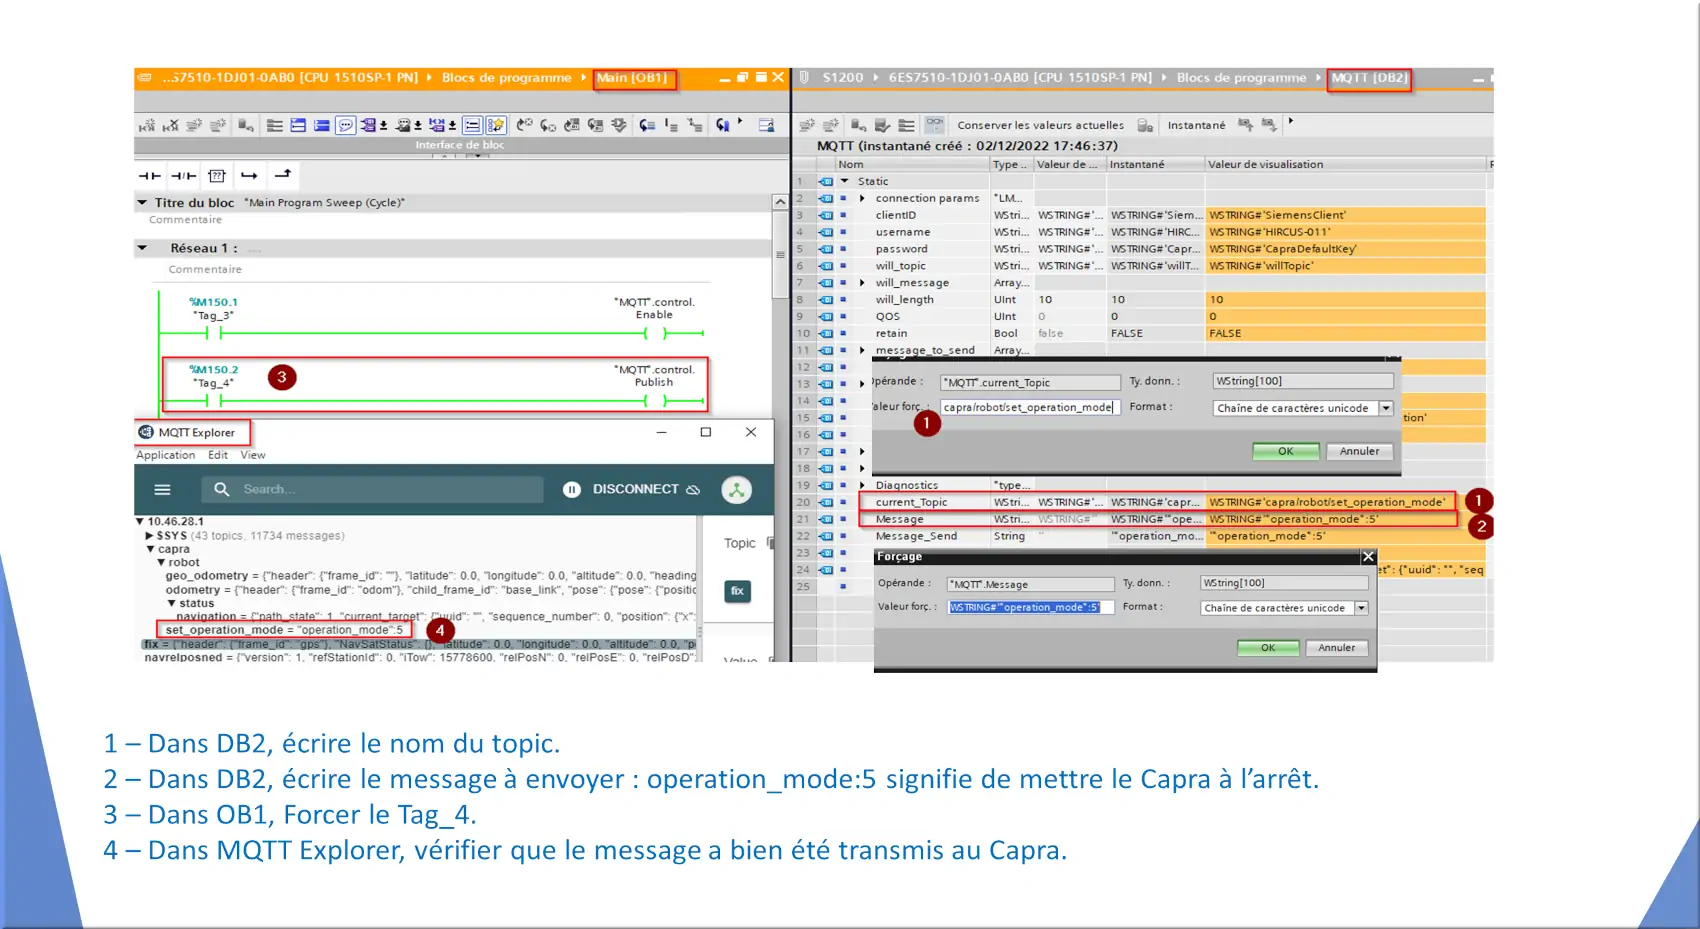
Task: Pause updates in MQTT Explorer
Action: pyautogui.click(x=572, y=489)
